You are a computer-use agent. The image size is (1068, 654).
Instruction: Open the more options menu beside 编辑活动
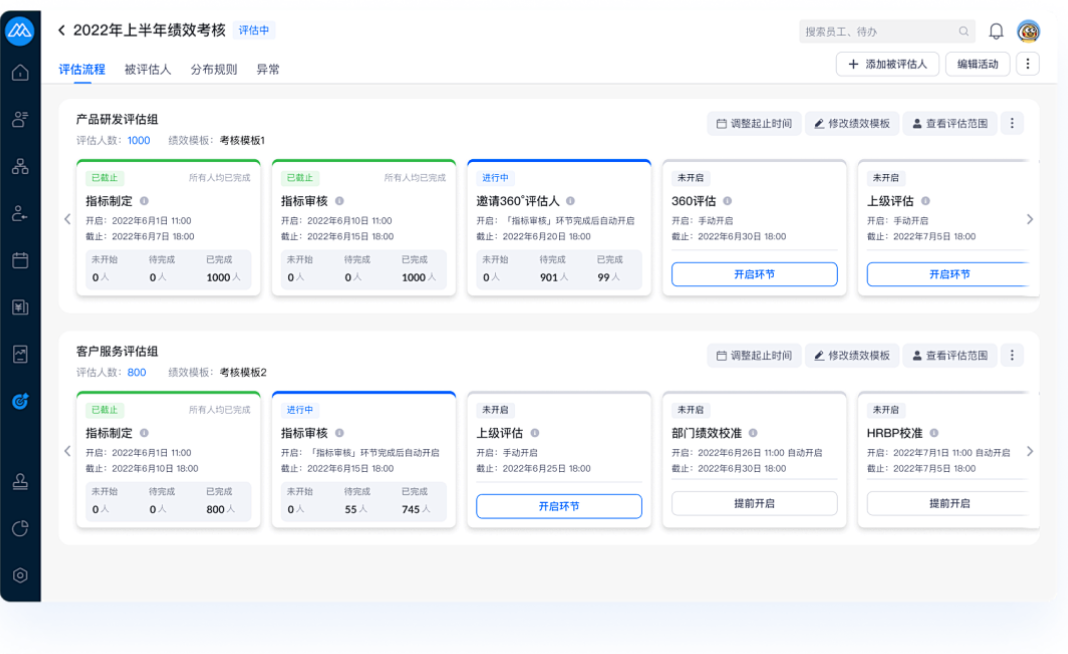(1028, 64)
